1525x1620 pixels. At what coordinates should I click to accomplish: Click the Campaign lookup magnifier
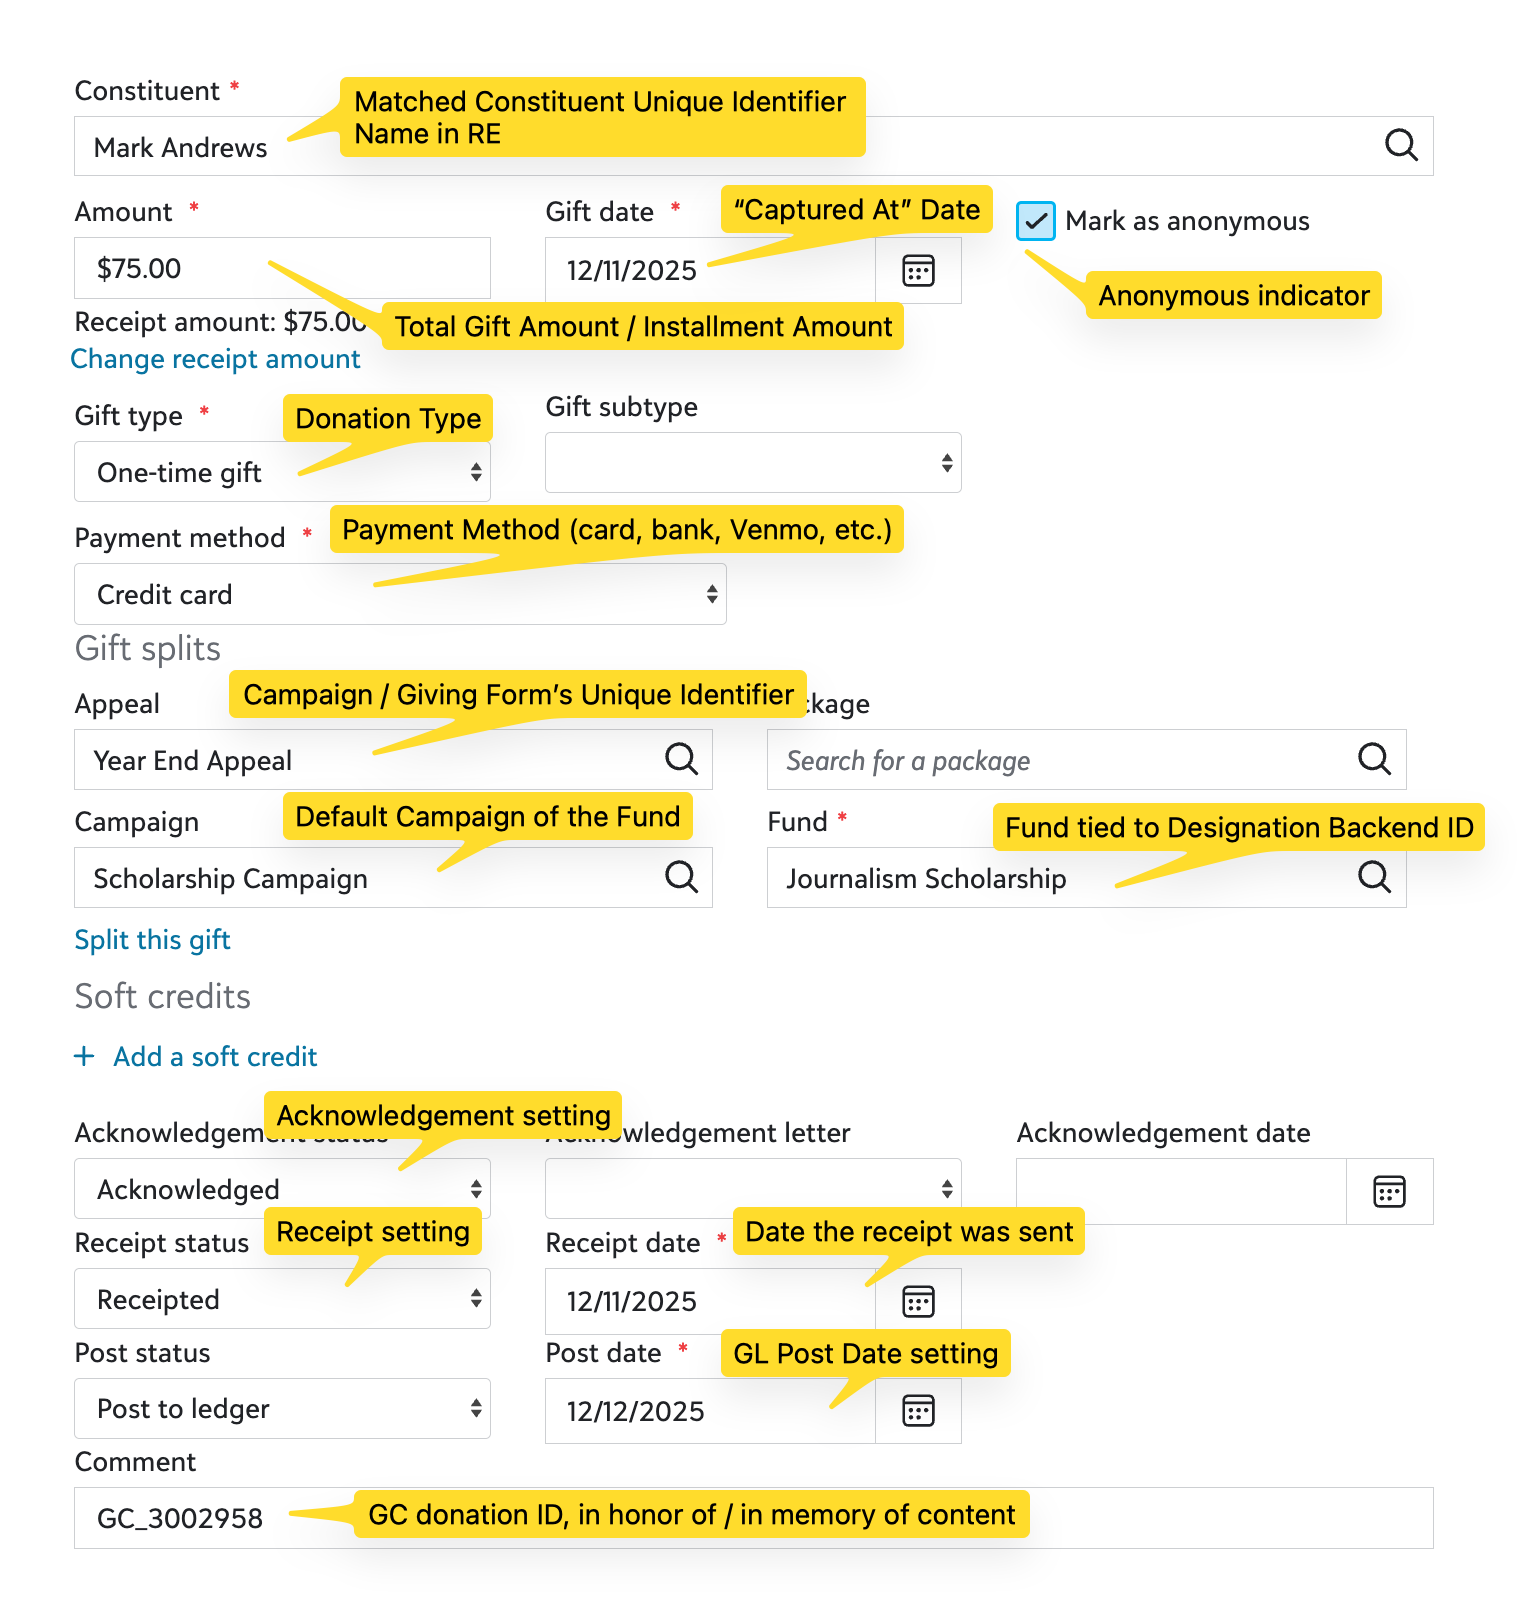(682, 878)
